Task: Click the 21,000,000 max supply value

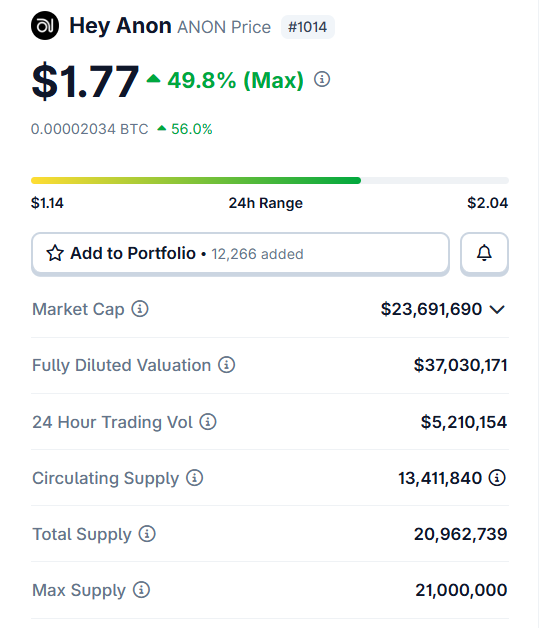Action: point(462,590)
